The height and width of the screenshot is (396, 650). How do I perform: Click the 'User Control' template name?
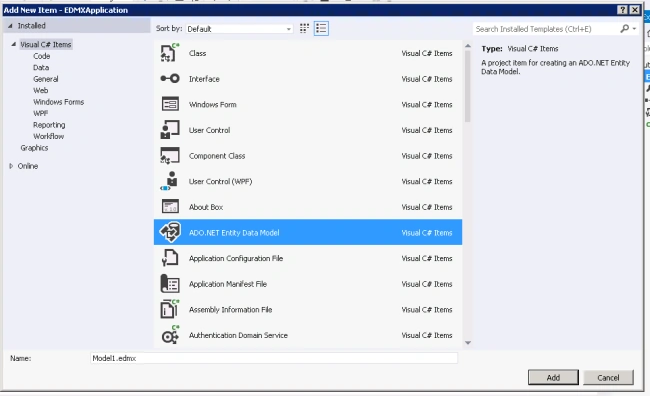[209, 130]
